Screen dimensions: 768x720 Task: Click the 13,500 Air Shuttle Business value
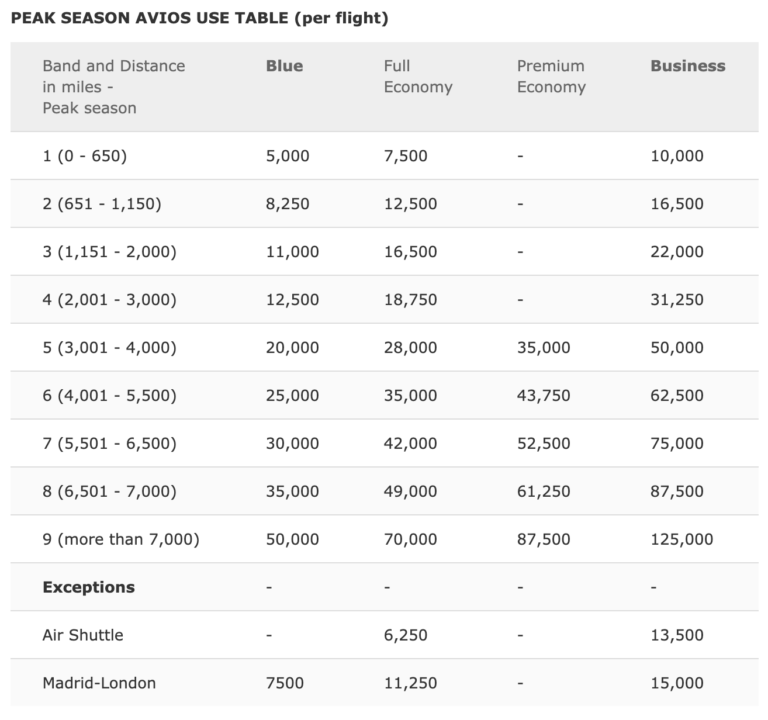pos(677,635)
